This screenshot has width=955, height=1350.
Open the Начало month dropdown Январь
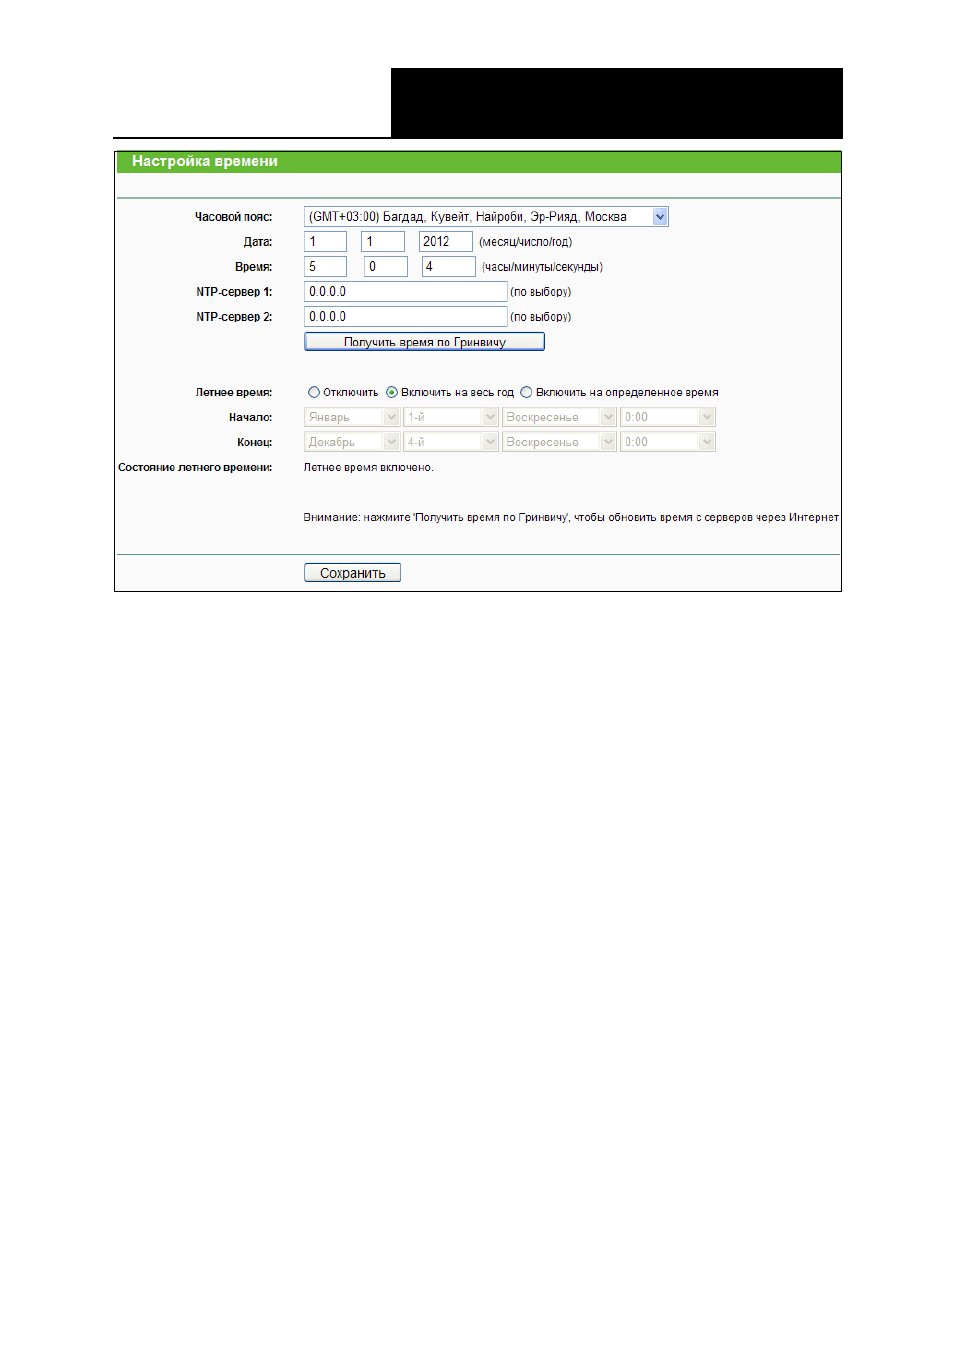[351, 417]
